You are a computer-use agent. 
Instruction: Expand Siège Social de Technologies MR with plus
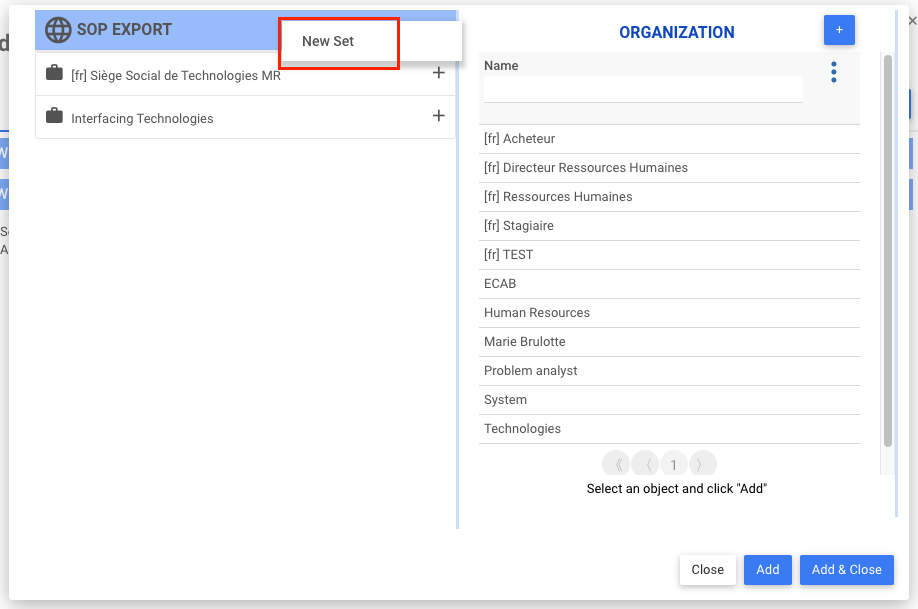point(438,73)
